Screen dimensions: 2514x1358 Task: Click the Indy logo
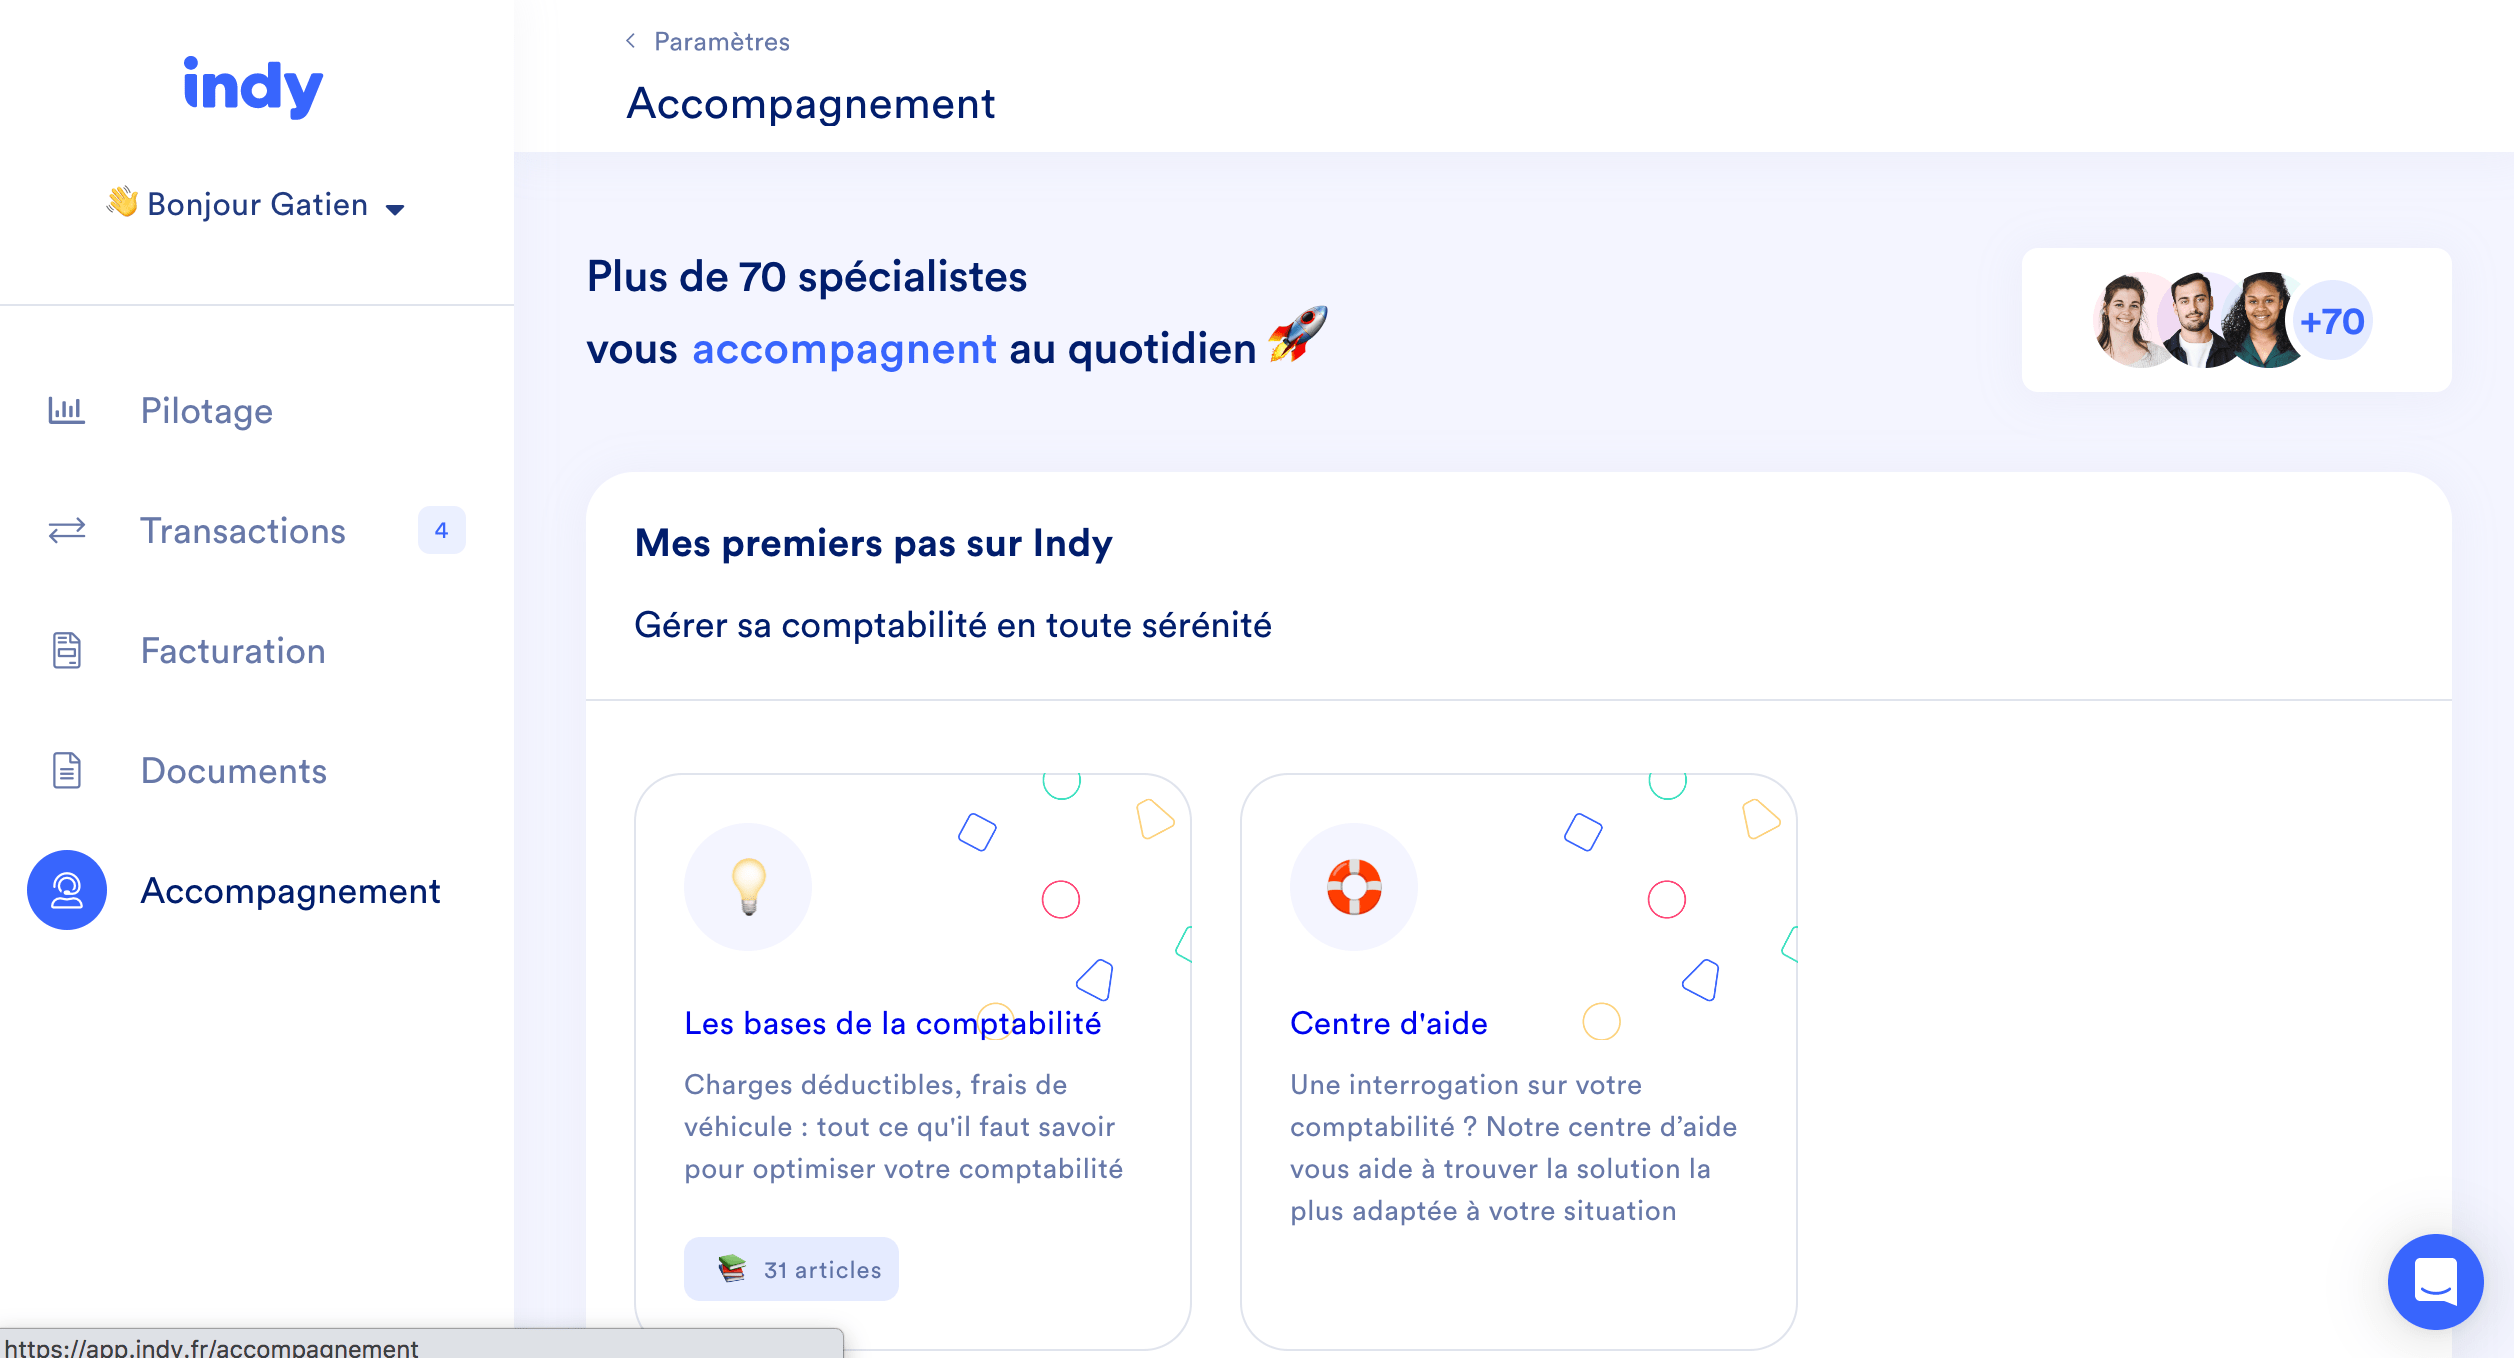click(x=253, y=87)
